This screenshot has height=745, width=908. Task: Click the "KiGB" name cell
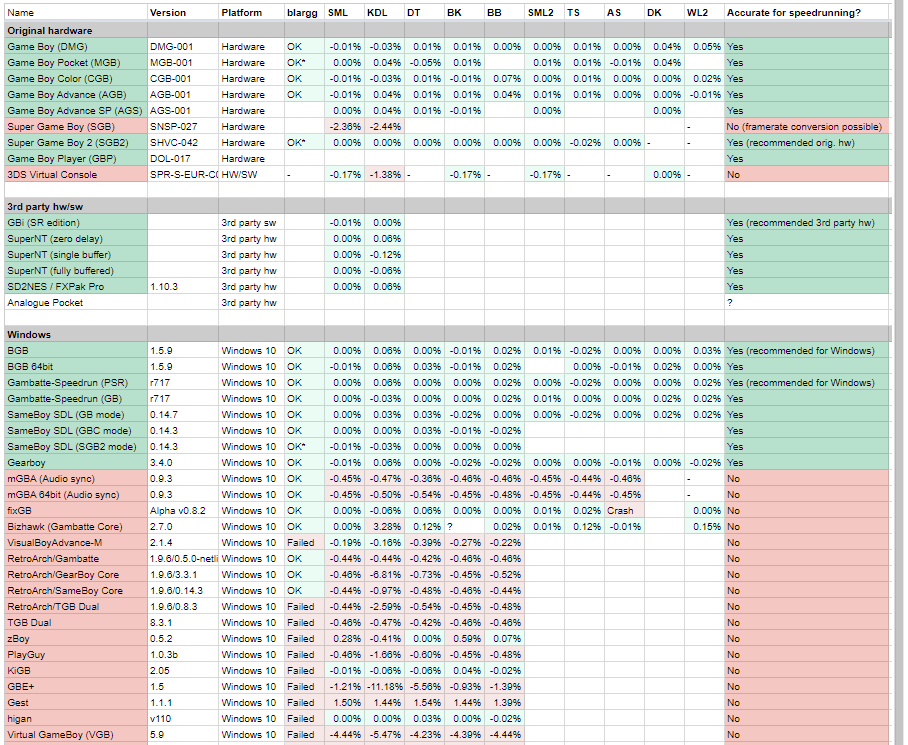76,671
